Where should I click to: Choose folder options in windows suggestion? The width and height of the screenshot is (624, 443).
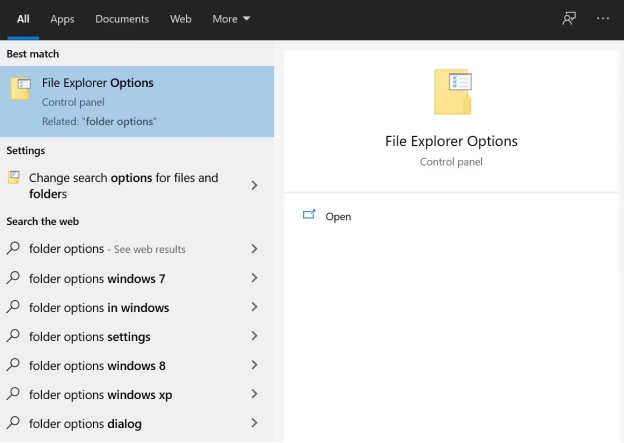99,308
